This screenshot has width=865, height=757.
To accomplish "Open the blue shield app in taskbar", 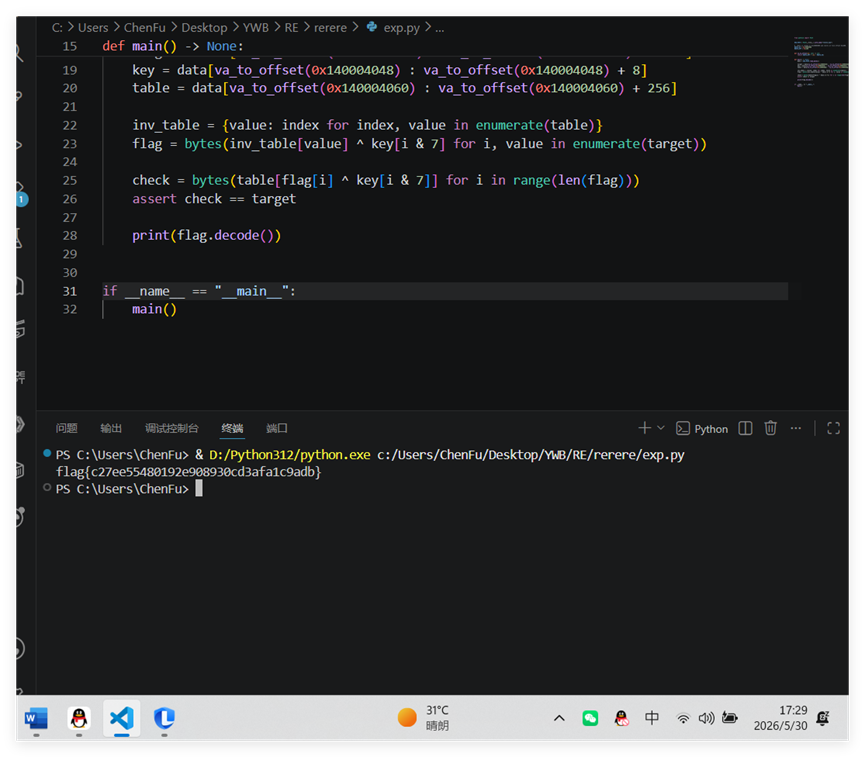I will point(164,718).
